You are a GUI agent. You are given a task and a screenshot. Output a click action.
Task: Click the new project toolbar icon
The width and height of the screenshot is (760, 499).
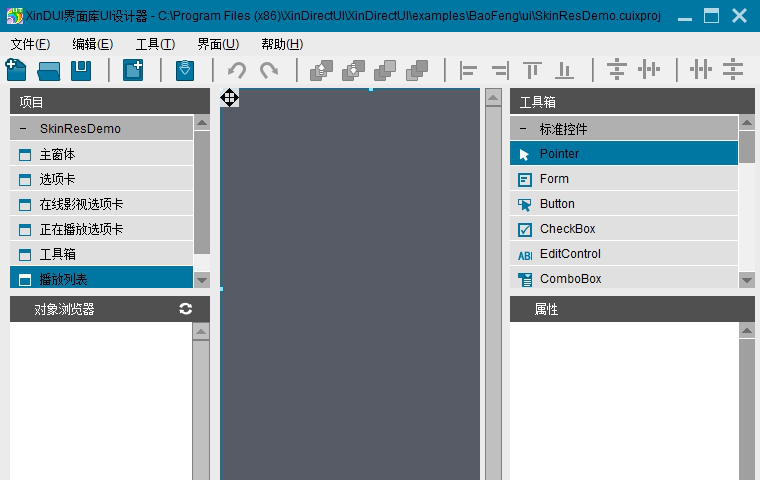pyautogui.click(x=16, y=70)
